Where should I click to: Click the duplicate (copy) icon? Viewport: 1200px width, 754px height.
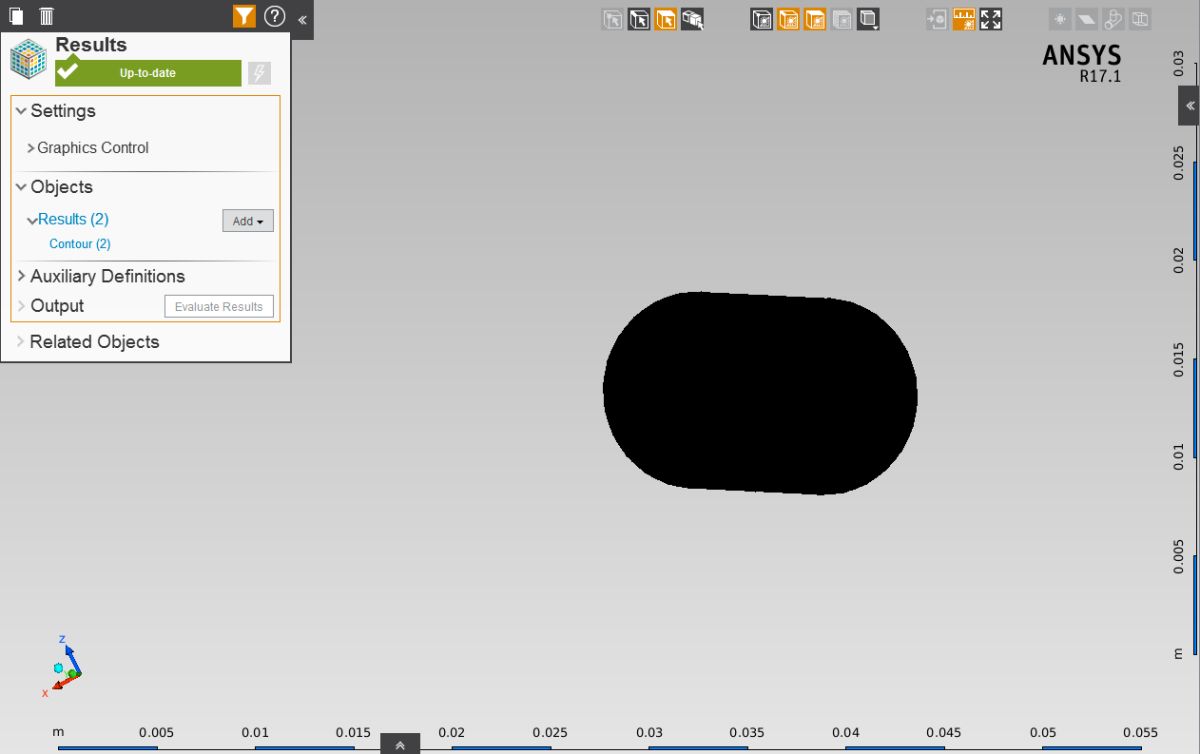click(15, 16)
